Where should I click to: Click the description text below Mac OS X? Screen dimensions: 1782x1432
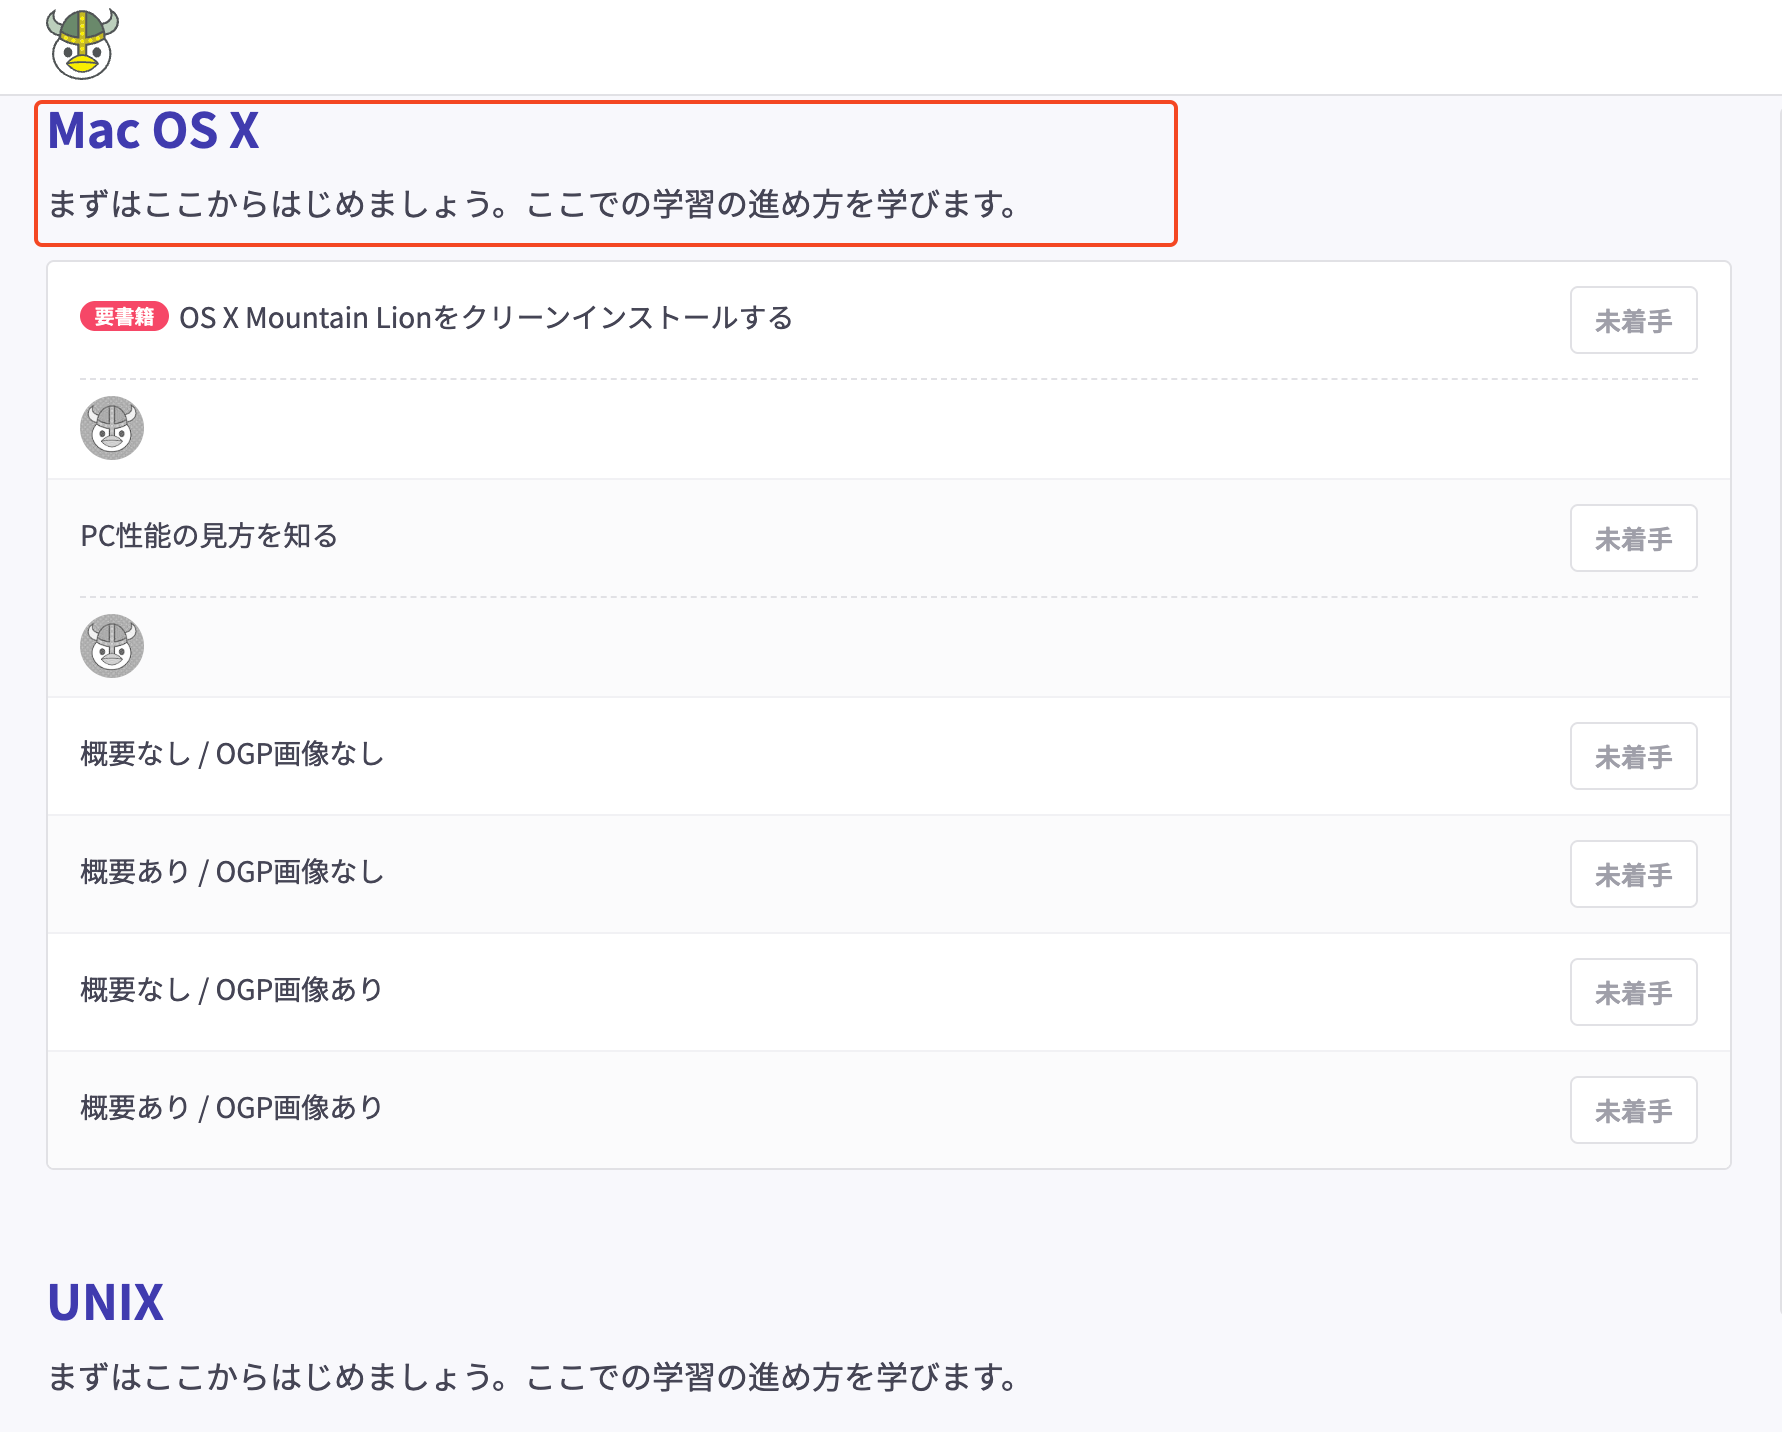point(534,205)
